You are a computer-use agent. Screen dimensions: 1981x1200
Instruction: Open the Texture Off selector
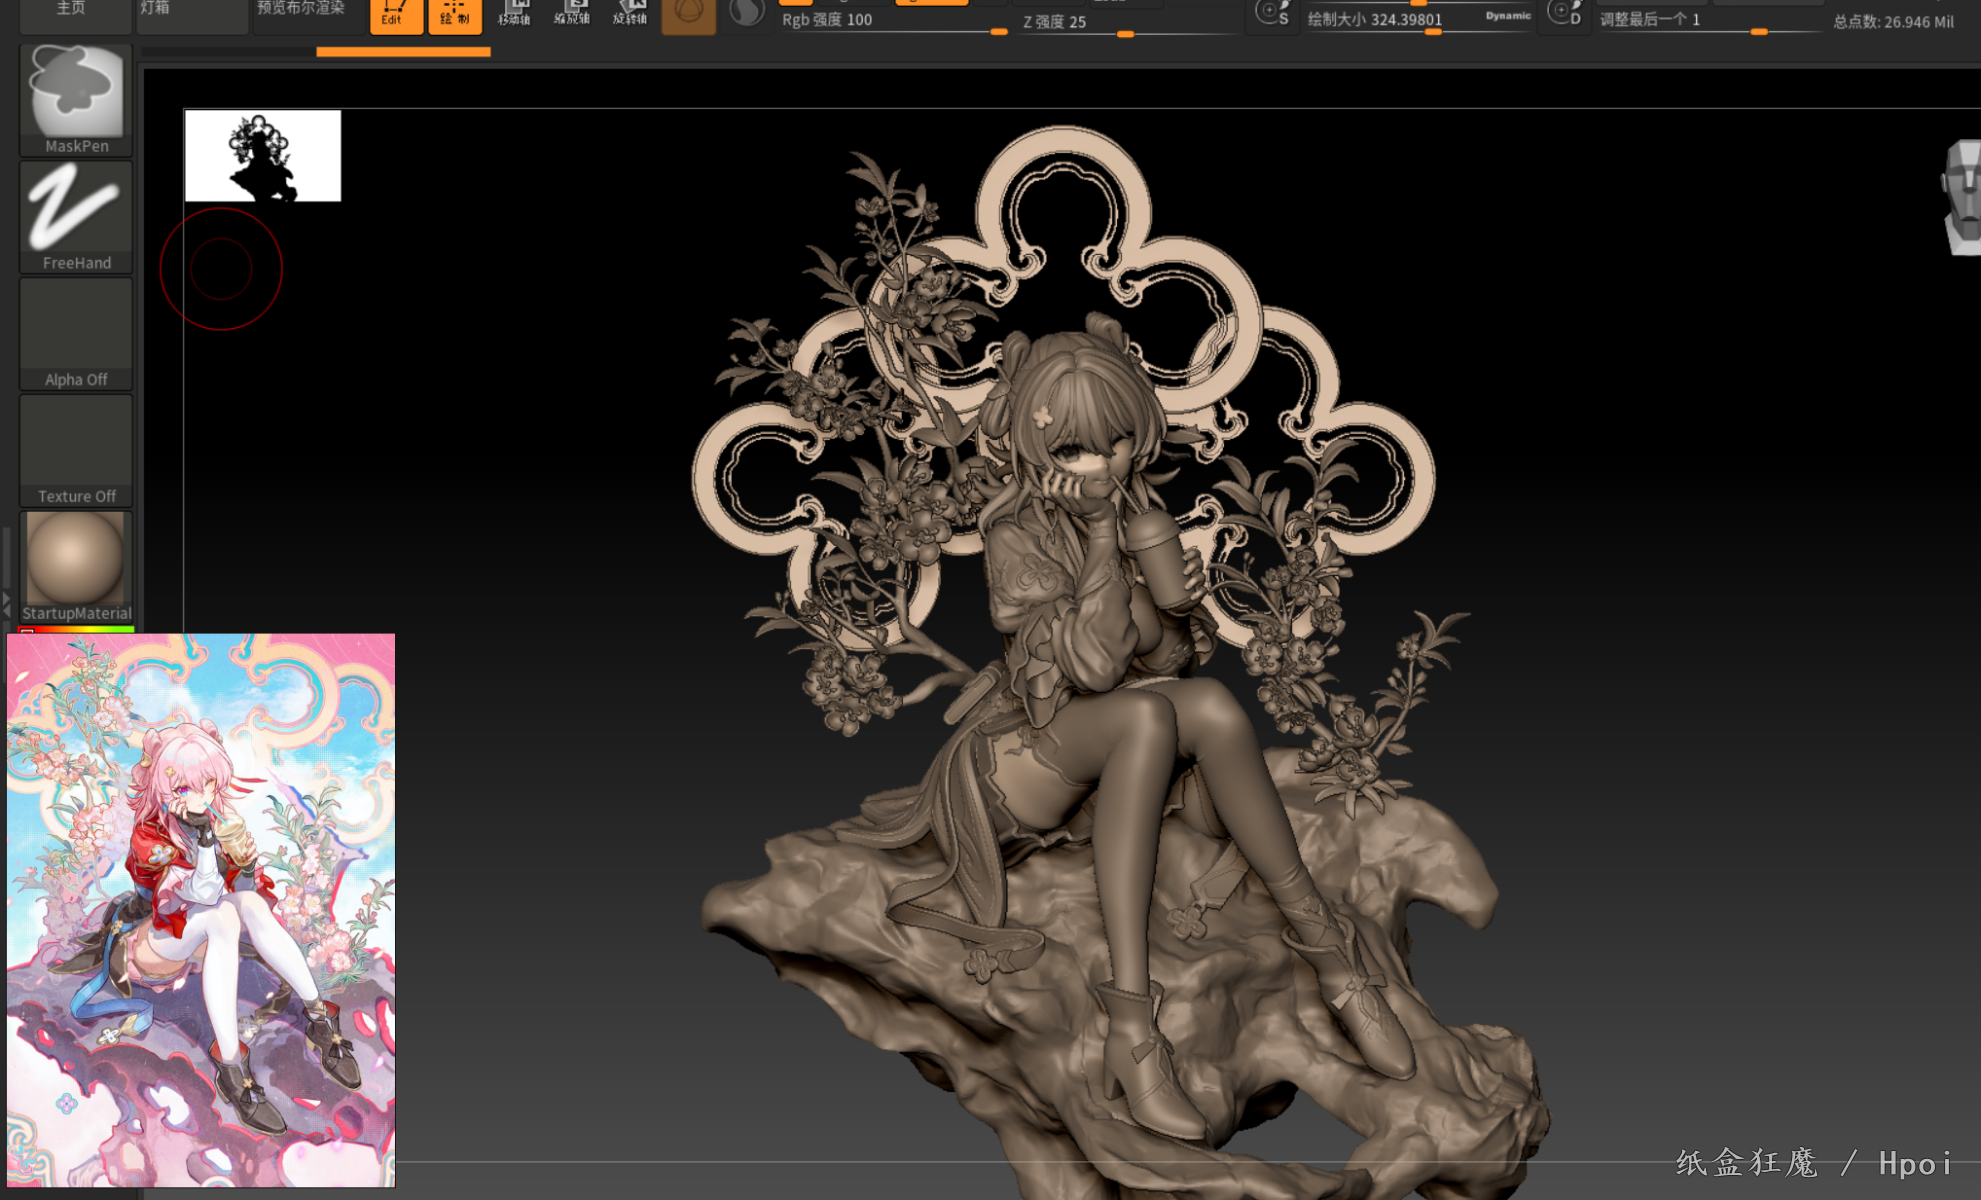[76, 450]
